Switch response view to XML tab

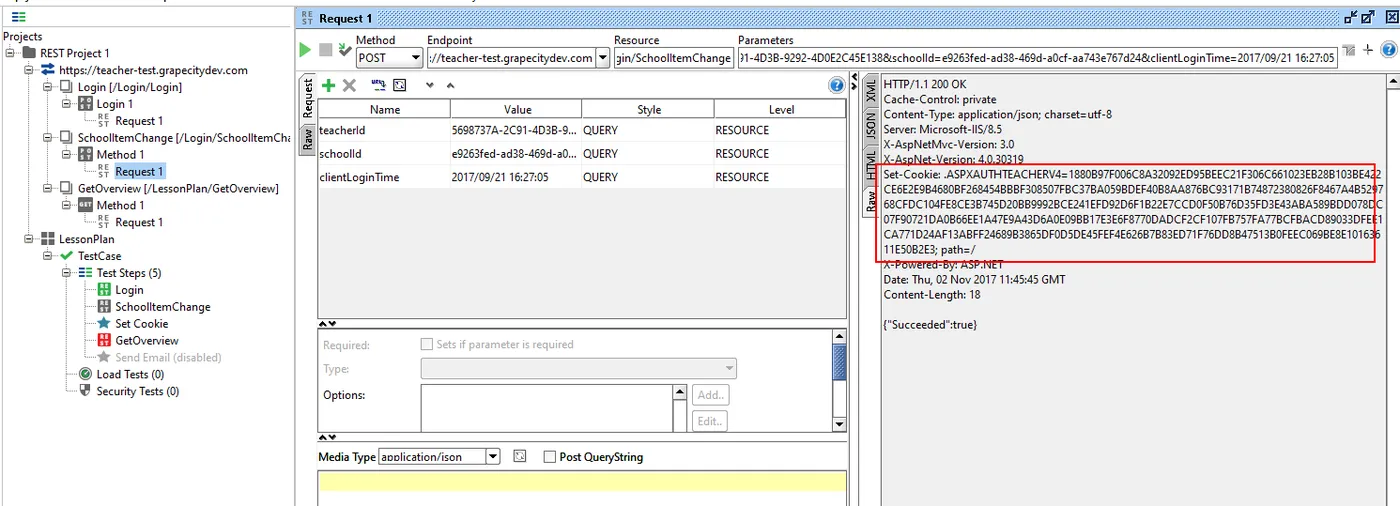(871, 93)
